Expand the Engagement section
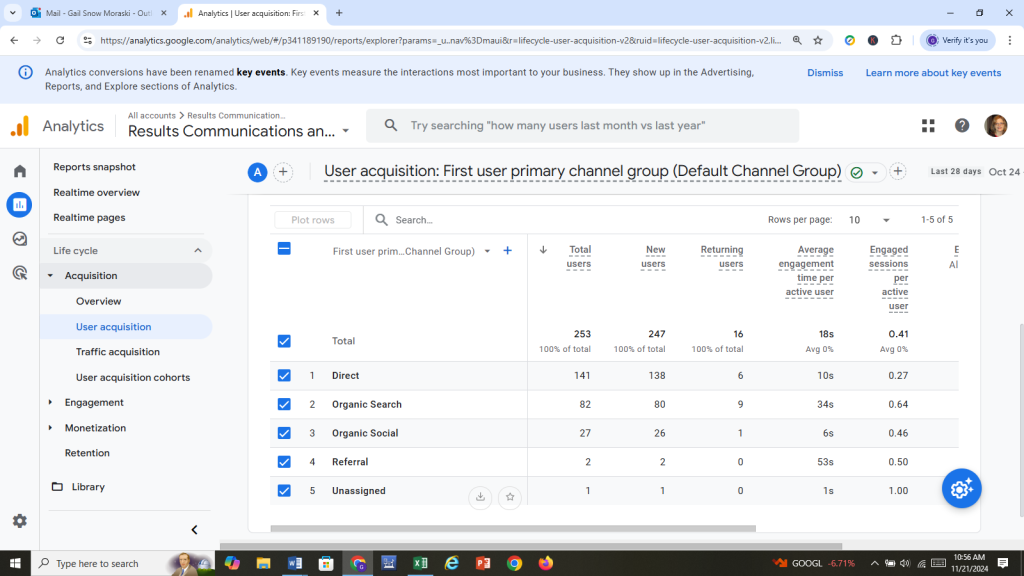 coord(50,402)
